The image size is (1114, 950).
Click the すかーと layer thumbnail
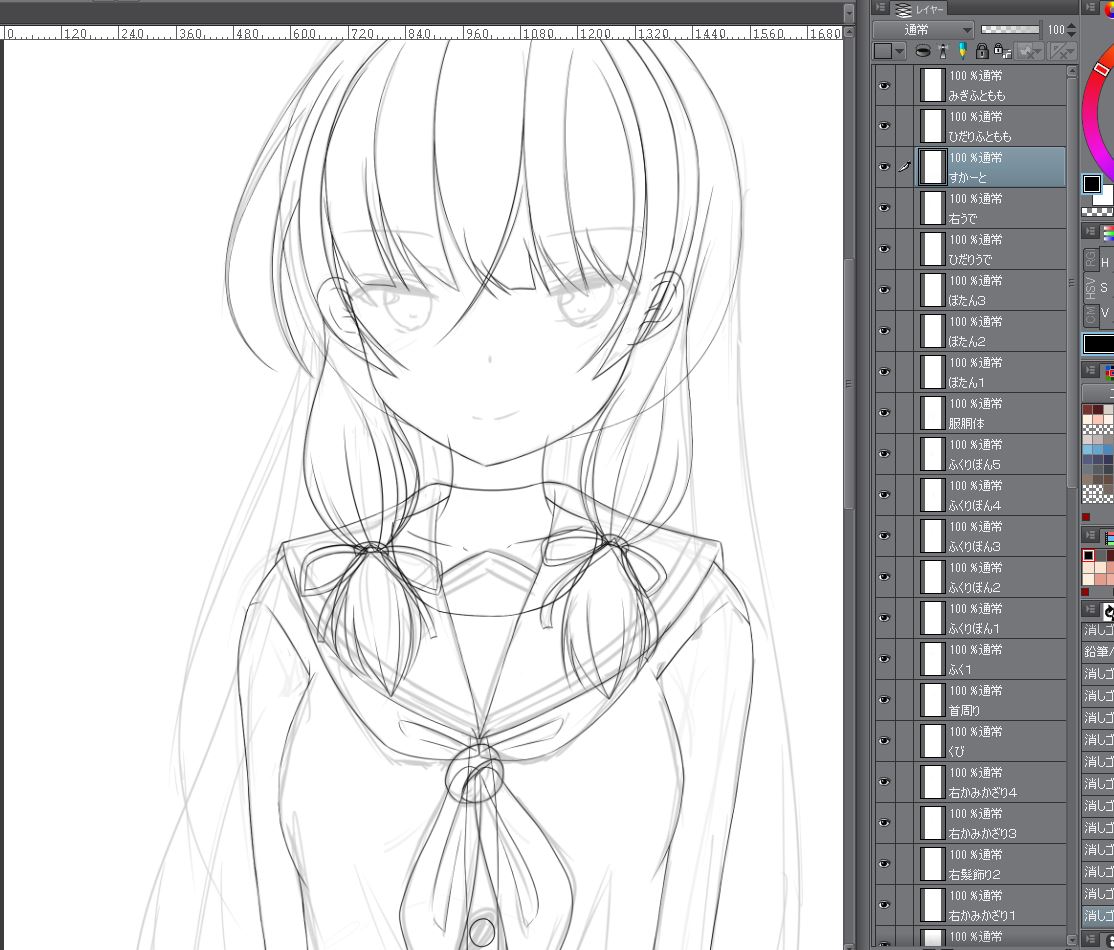point(932,167)
